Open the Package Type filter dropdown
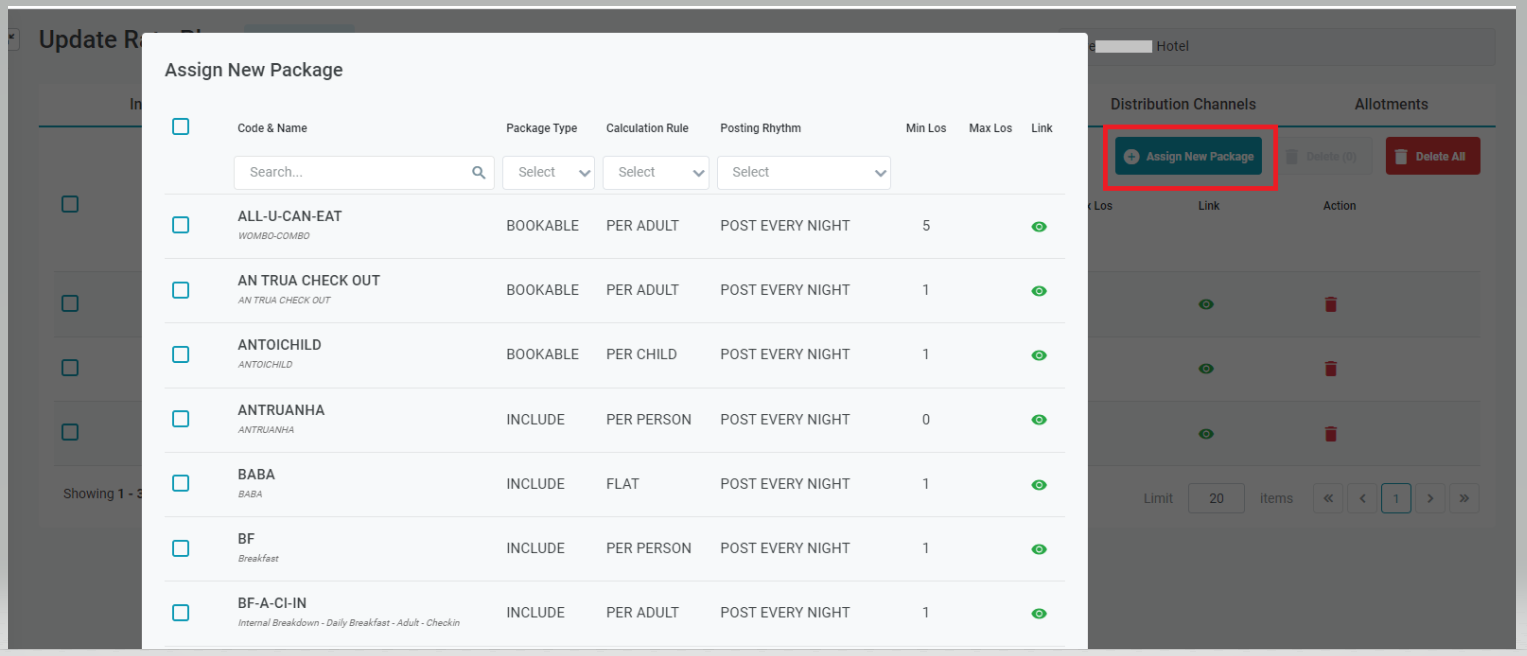 pyautogui.click(x=548, y=172)
